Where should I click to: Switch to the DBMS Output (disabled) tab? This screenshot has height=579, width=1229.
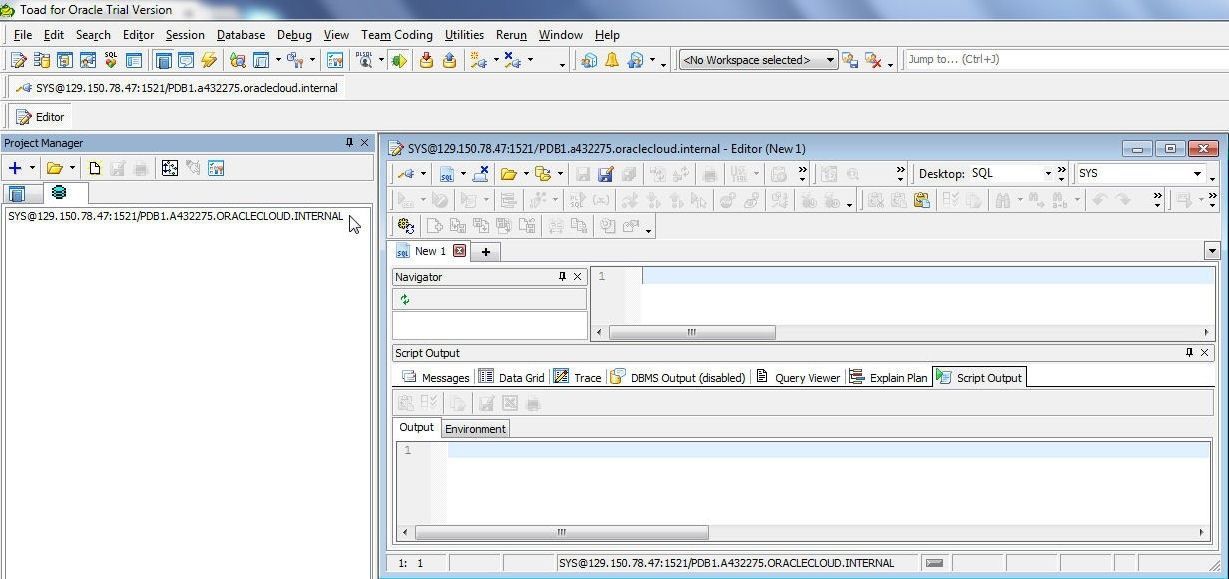click(x=677, y=377)
